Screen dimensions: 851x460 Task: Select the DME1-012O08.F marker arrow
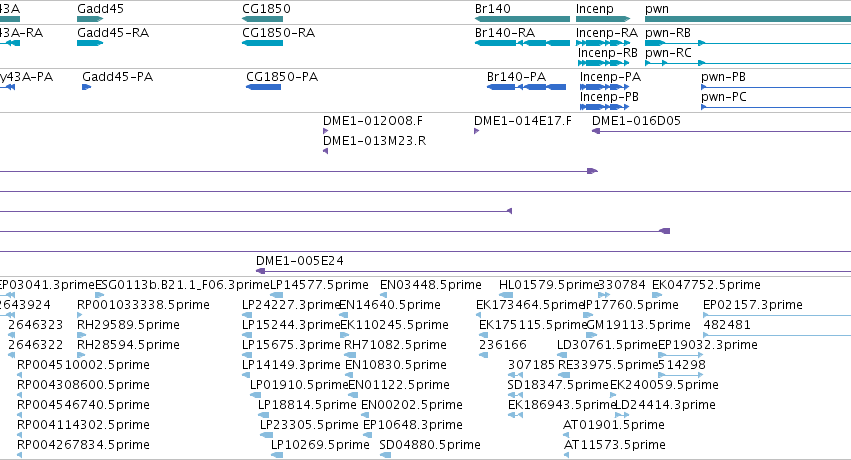tap(326, 131)
